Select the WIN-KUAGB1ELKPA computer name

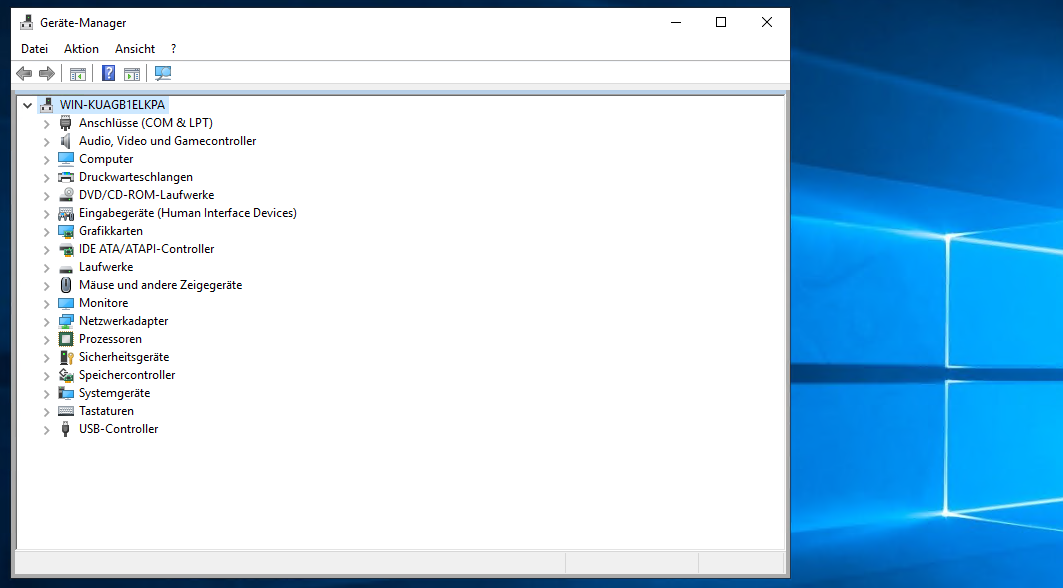click(113, 104)
